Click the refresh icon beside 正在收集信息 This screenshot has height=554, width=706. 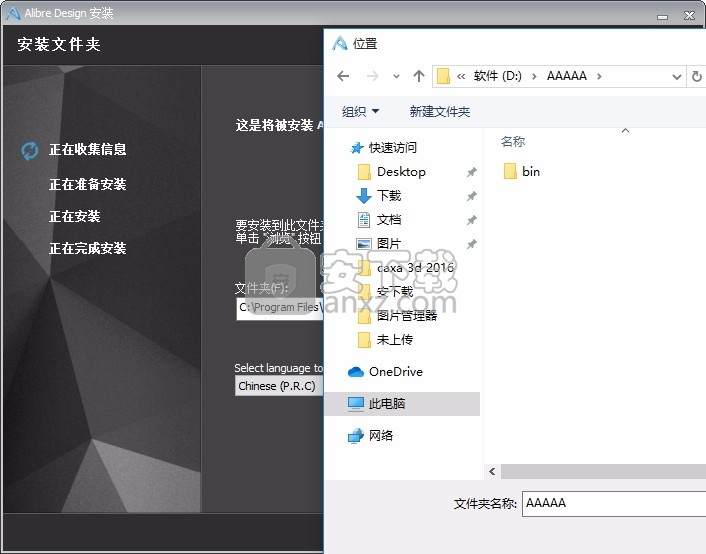[x=30, y=151]
